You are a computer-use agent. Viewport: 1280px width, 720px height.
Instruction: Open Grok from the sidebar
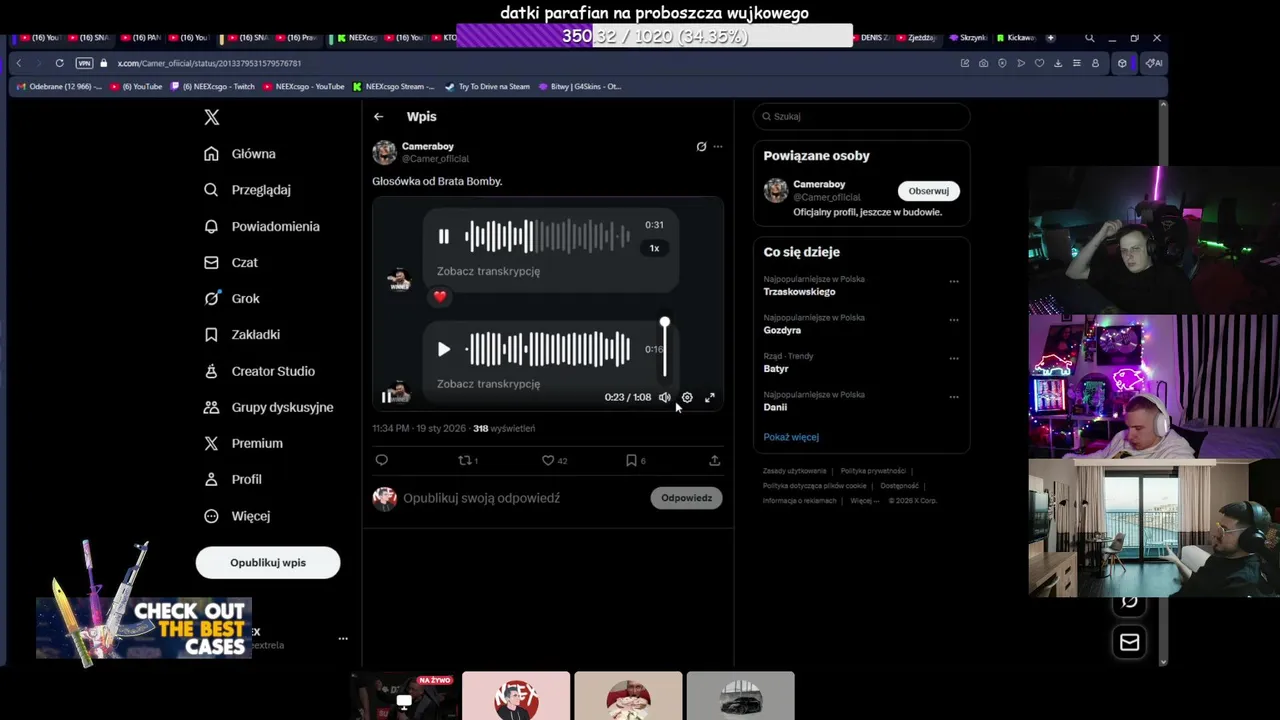[231, 298]
